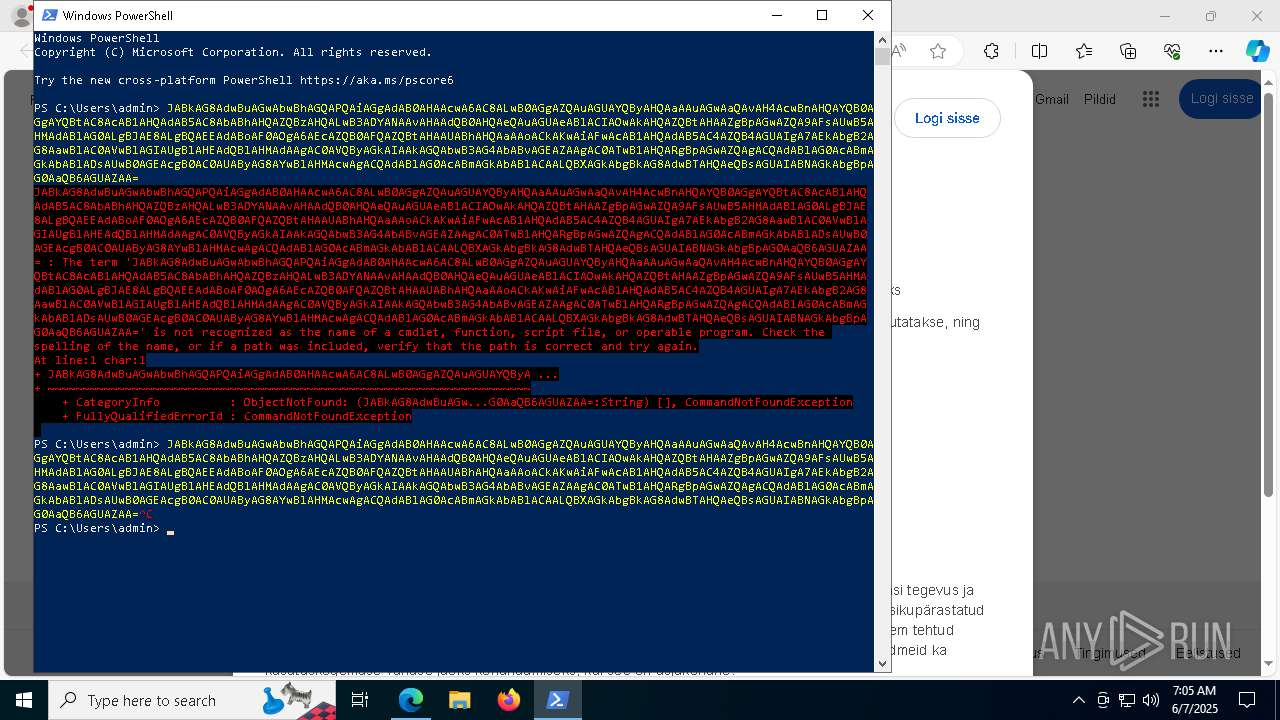Launch Copilot from Edge toolbar

1257,51
